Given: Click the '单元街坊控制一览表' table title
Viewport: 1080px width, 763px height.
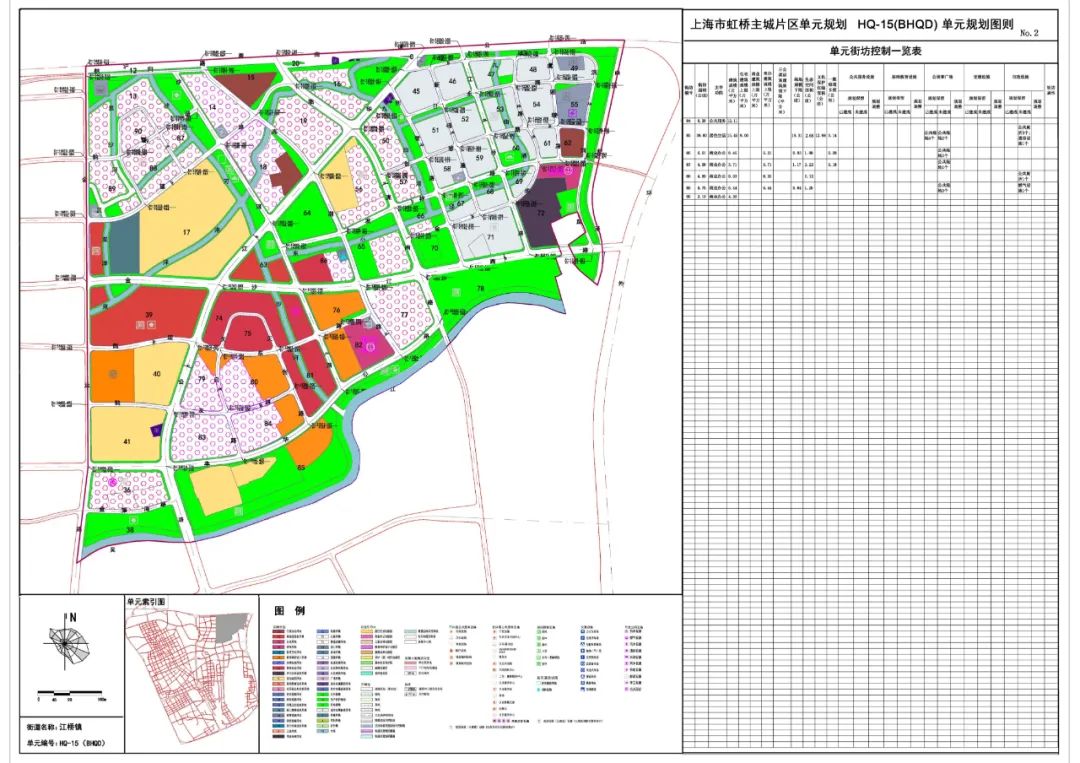Looking at the screenshot, I should tap(875, 52).
